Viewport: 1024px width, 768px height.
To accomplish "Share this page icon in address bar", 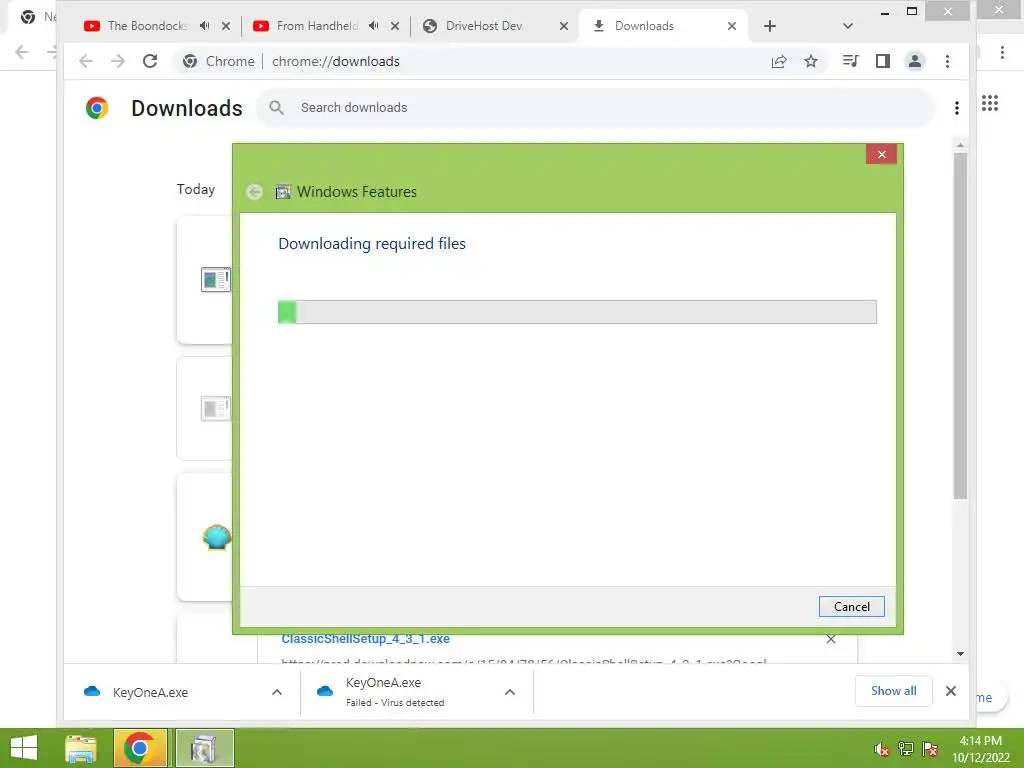I will pos(778,61).
